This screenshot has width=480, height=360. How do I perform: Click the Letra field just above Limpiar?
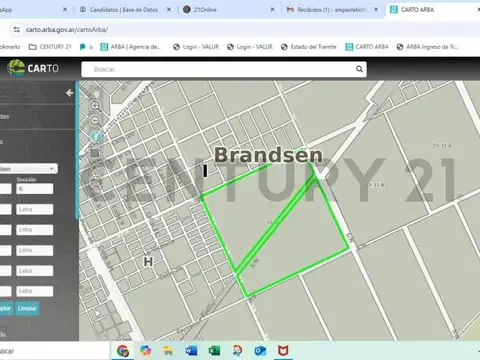[x=35, y=291]
